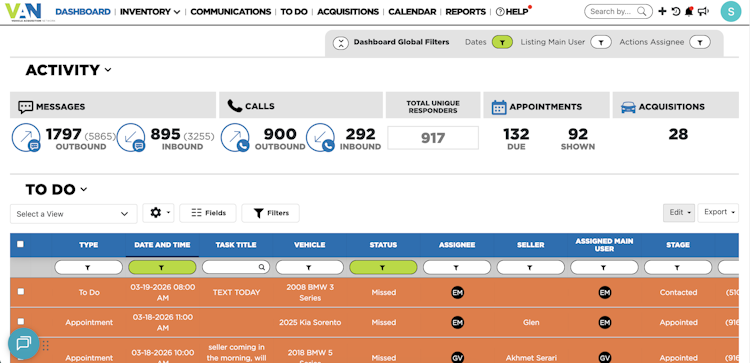Go to the Communications menu
The height and width of the screenshot is (363, 750).
pos(231,12)
